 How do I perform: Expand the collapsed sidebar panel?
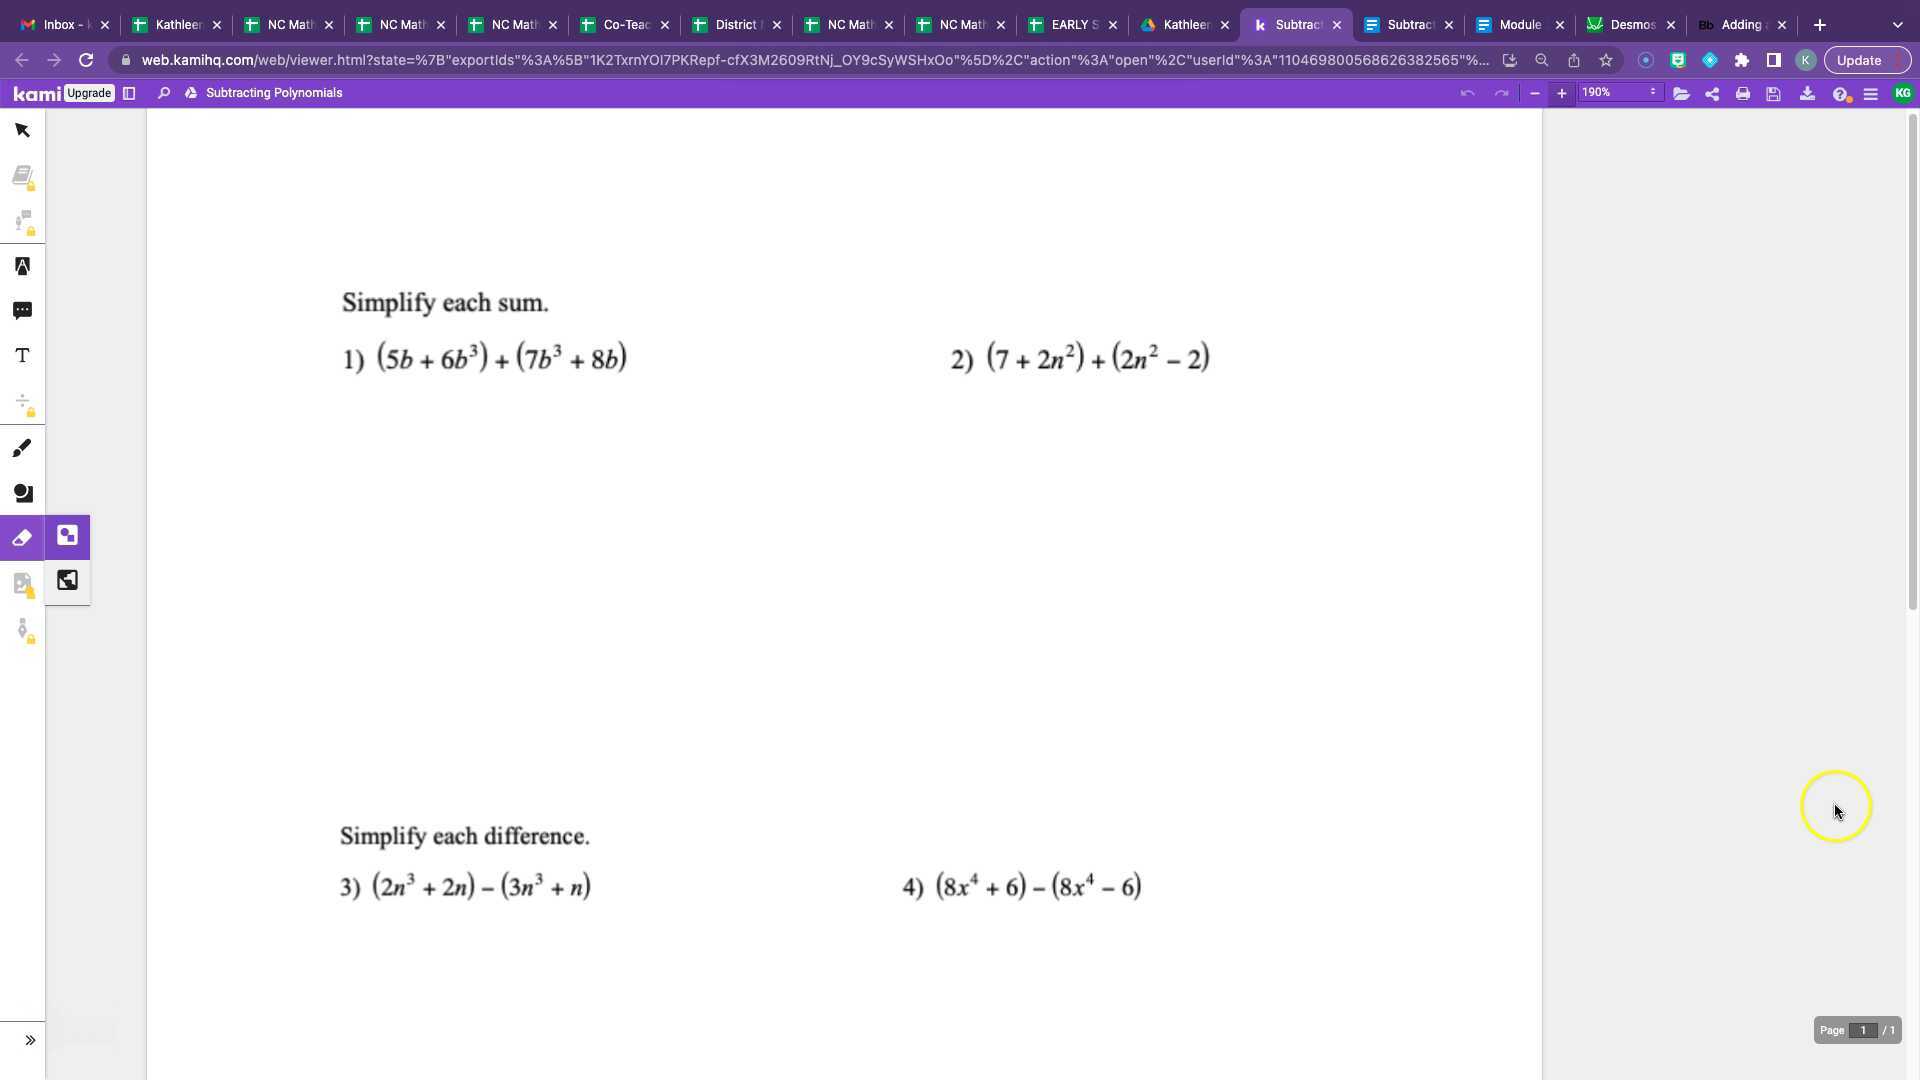point(29,1040)
